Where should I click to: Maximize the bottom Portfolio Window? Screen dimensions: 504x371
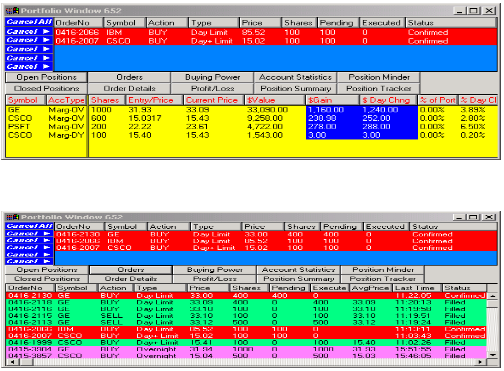pos(473,217)
